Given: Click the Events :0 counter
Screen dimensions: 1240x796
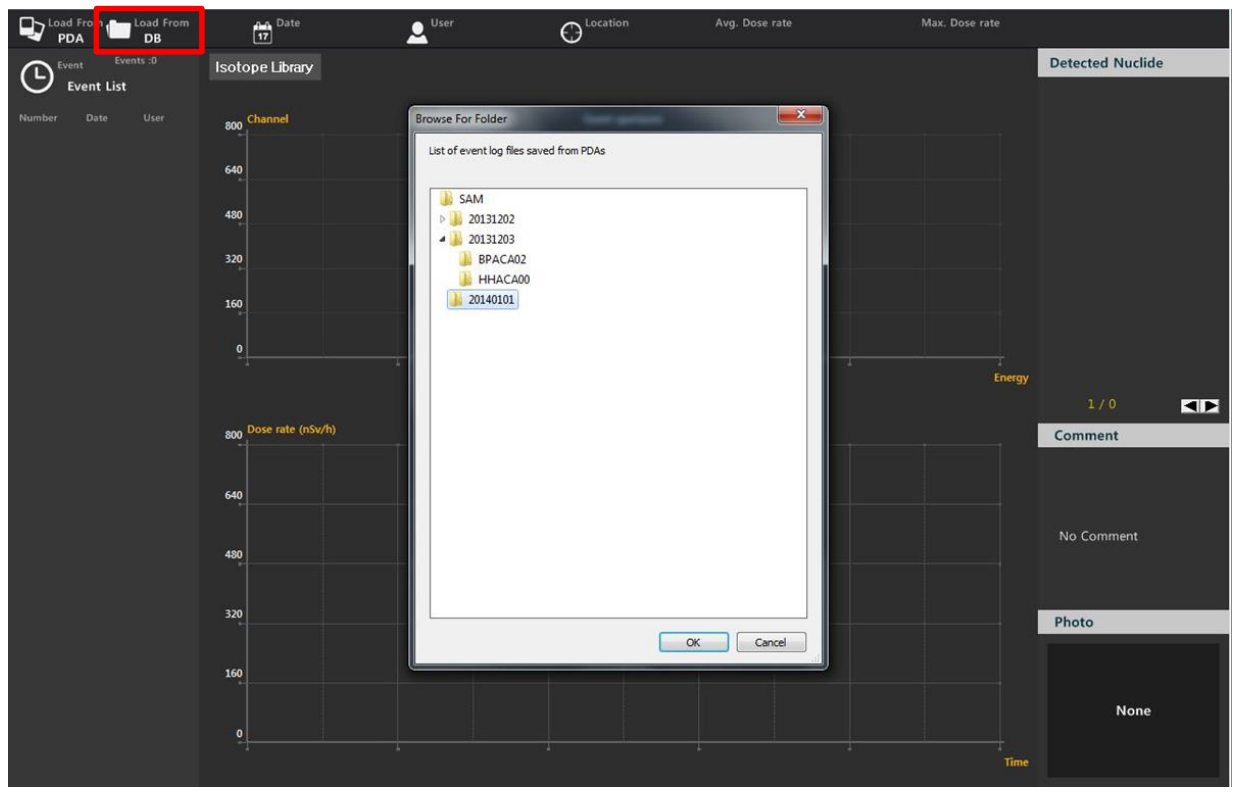Looking at the screenshot, I should pos(136,61).
